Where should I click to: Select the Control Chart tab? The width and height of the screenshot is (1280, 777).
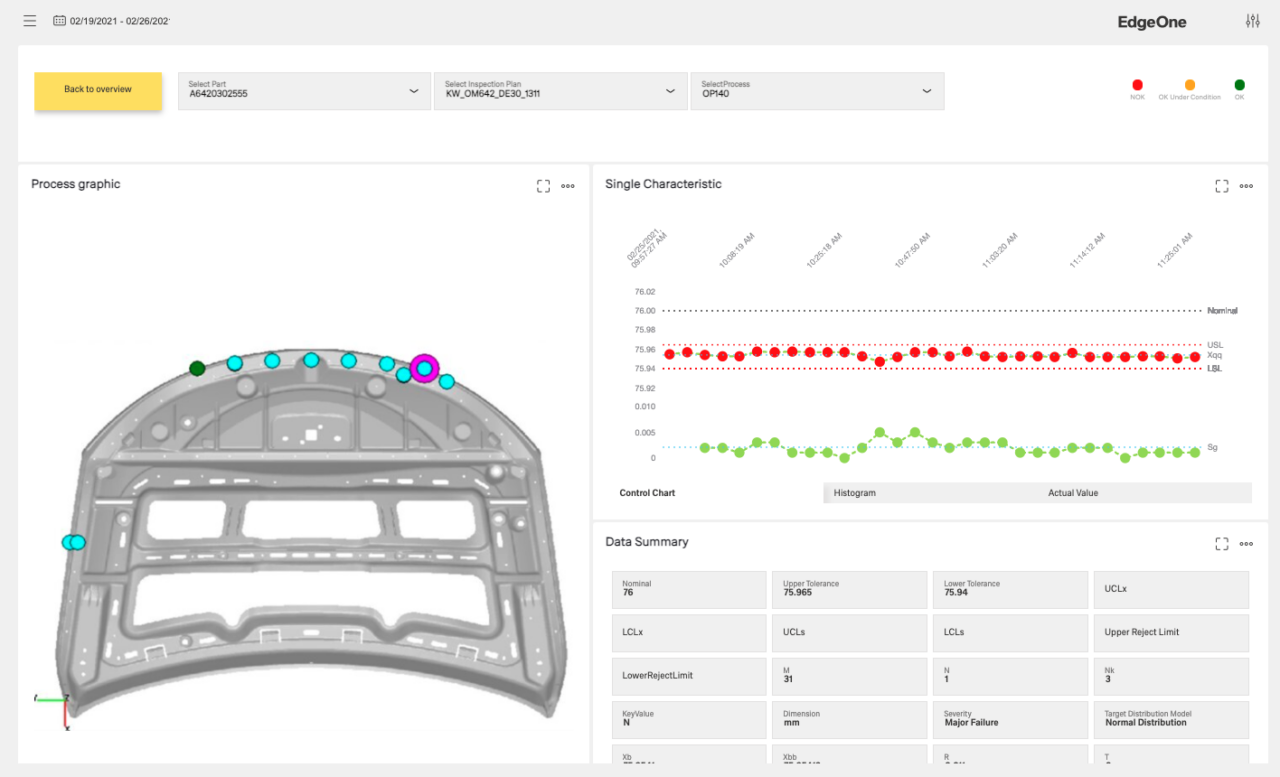pos(647,493)
